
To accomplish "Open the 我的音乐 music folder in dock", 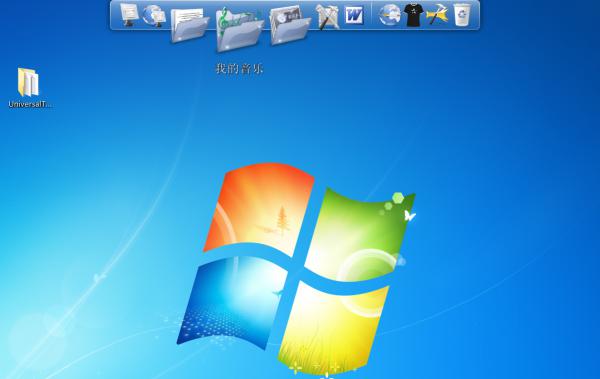I will coord(239,29).
